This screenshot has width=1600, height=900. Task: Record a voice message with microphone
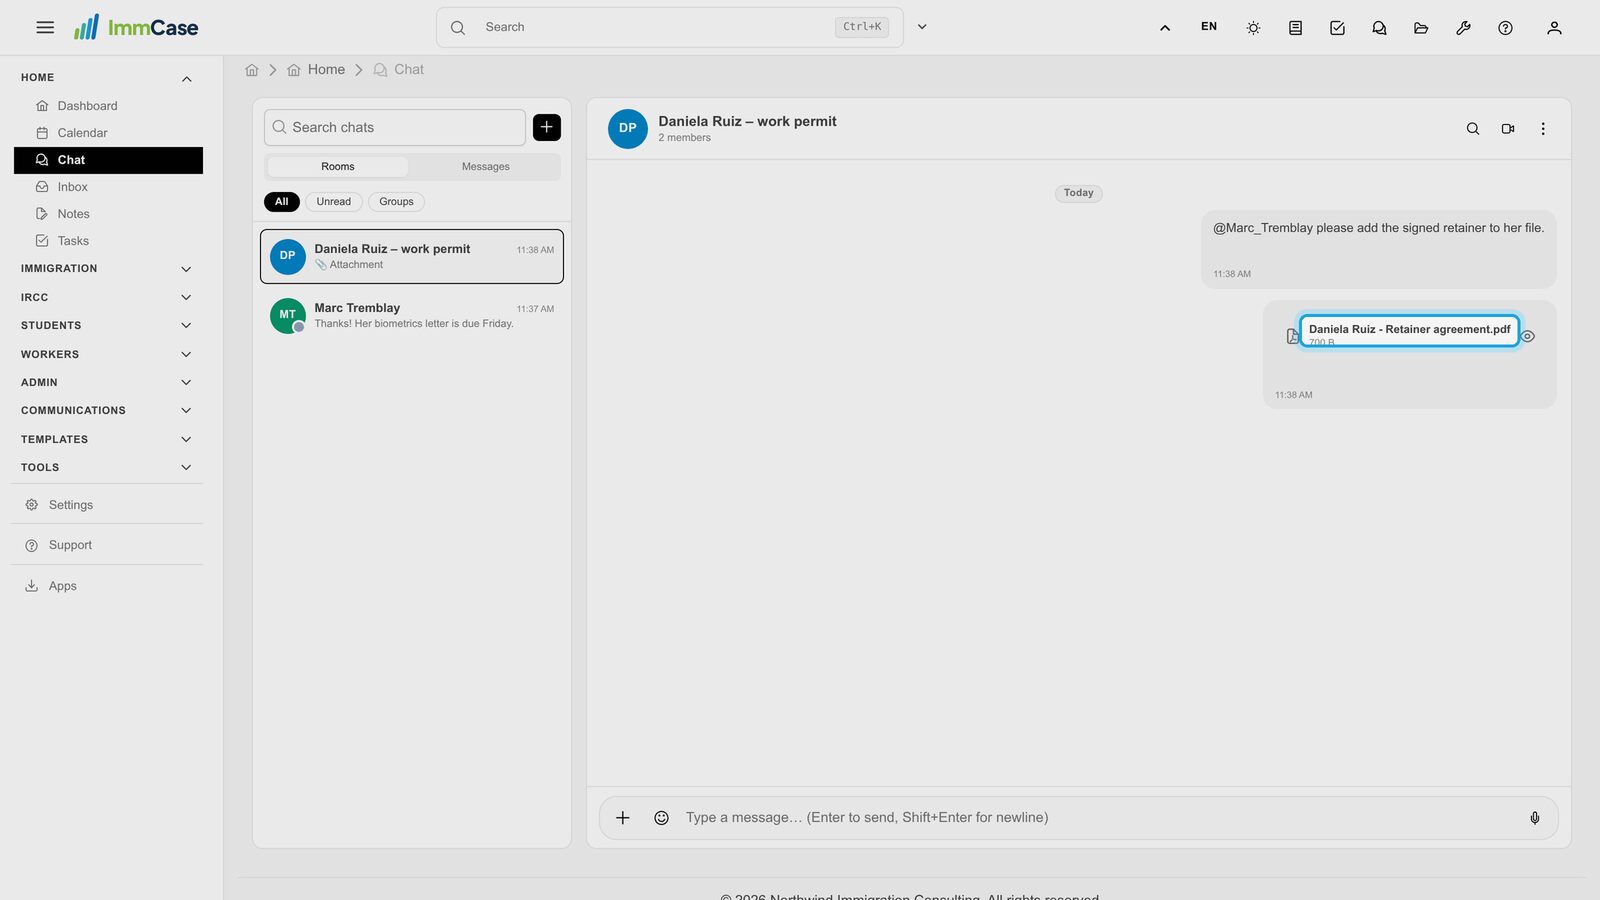click(1535, 818)
